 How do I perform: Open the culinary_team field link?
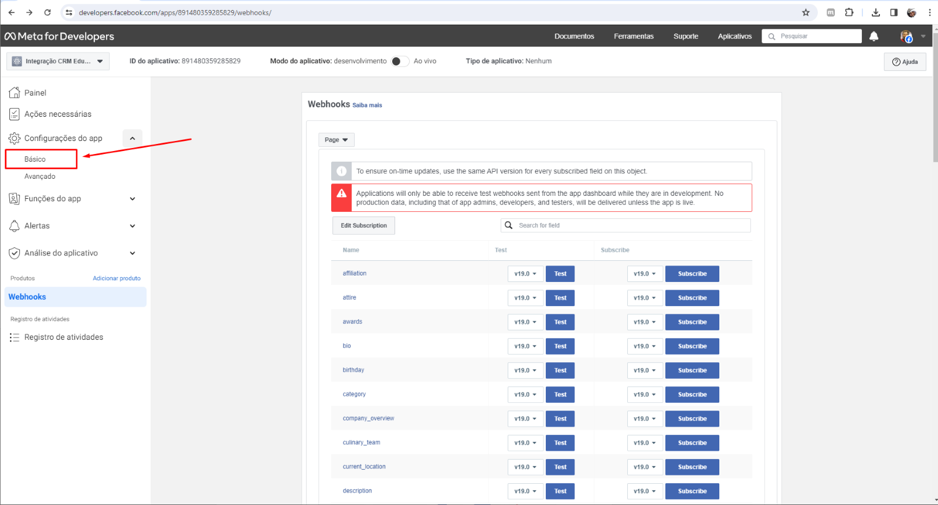click(361, 443)
